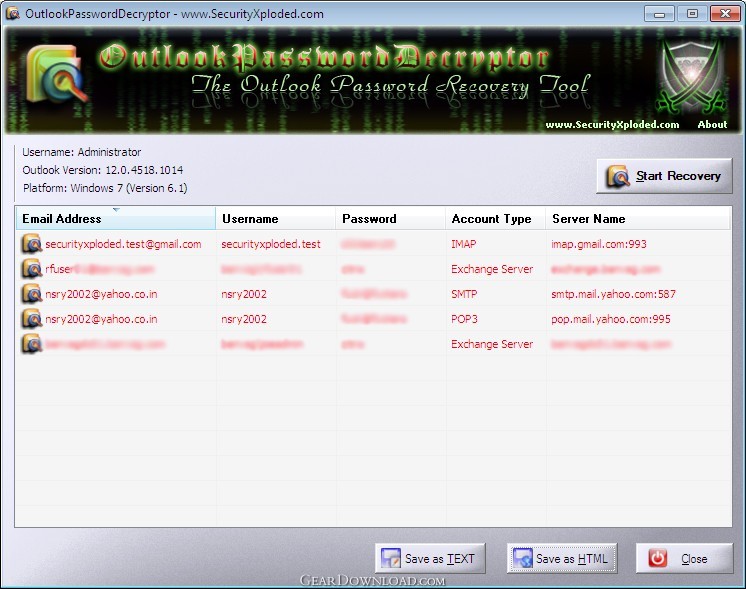
Task: Close the window using the title bar X
Action: (725, 13)
